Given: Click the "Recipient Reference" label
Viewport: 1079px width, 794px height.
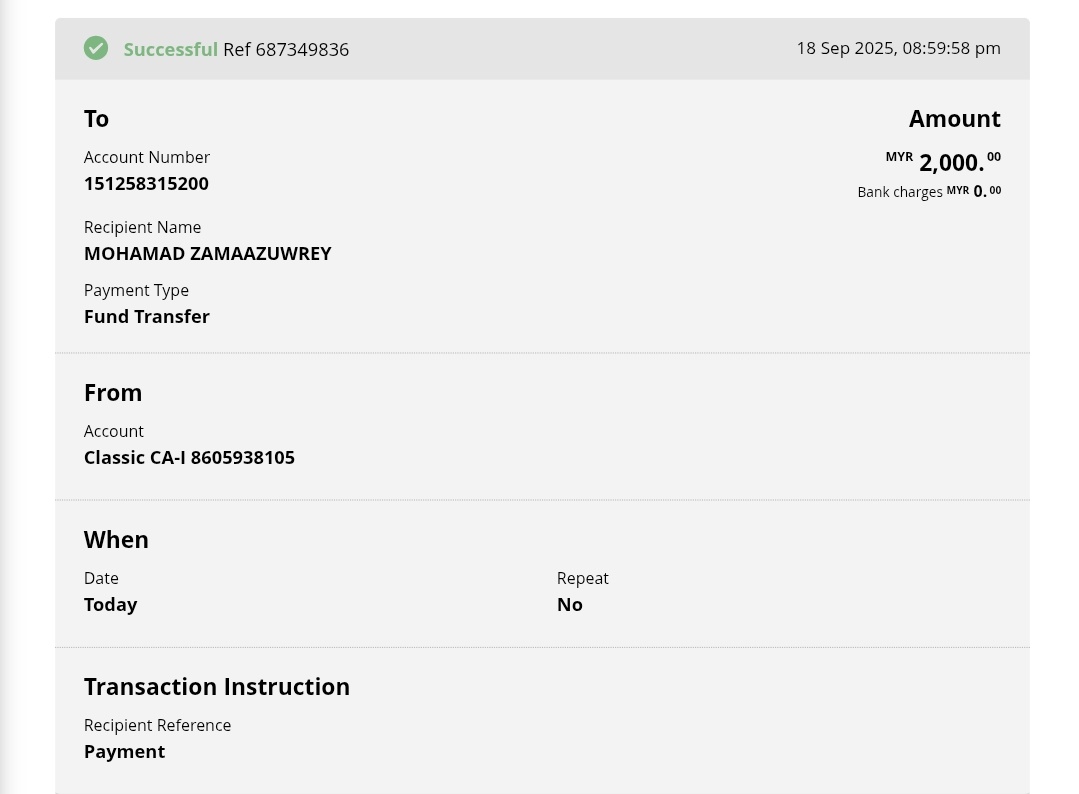Looking at the screenshot, I should pos(157,725).
